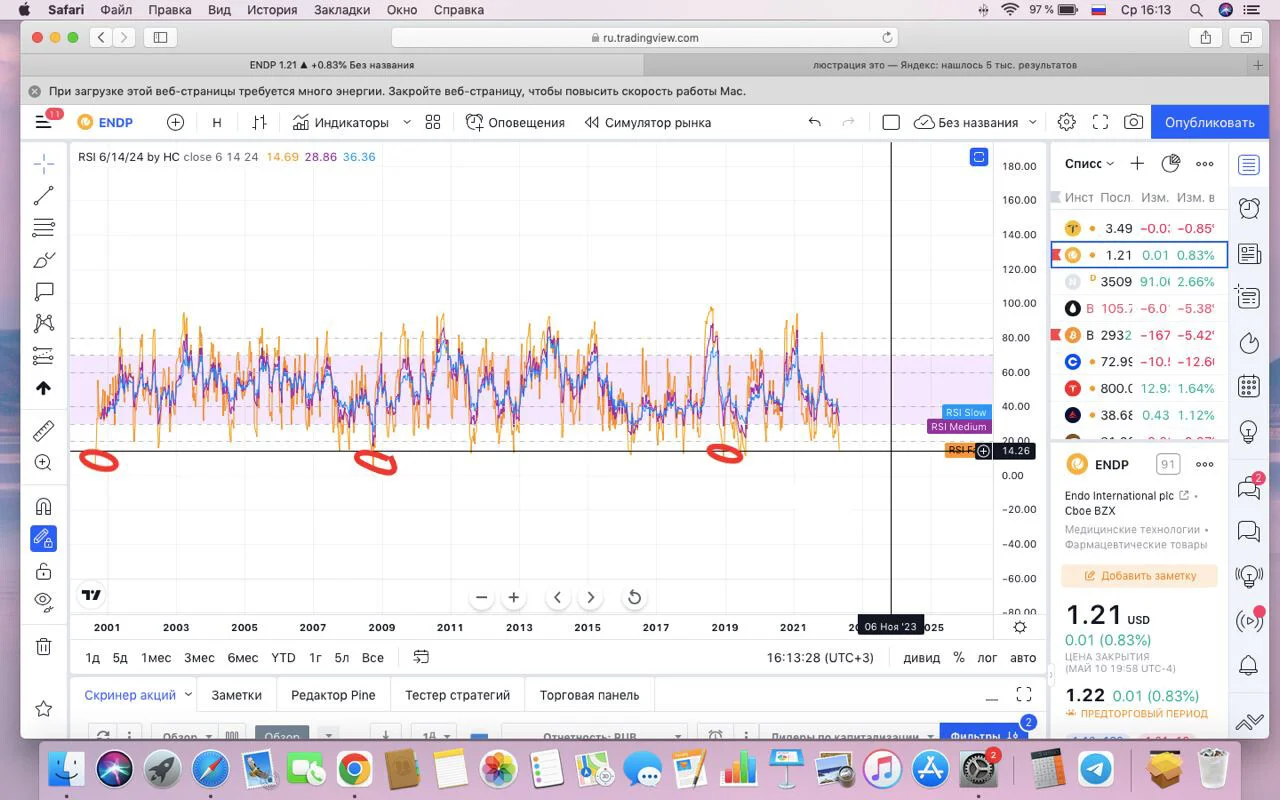Switch chart to fullscreen mode
The width and height of the screenshot is (1280, 800).
point(1100,122)
